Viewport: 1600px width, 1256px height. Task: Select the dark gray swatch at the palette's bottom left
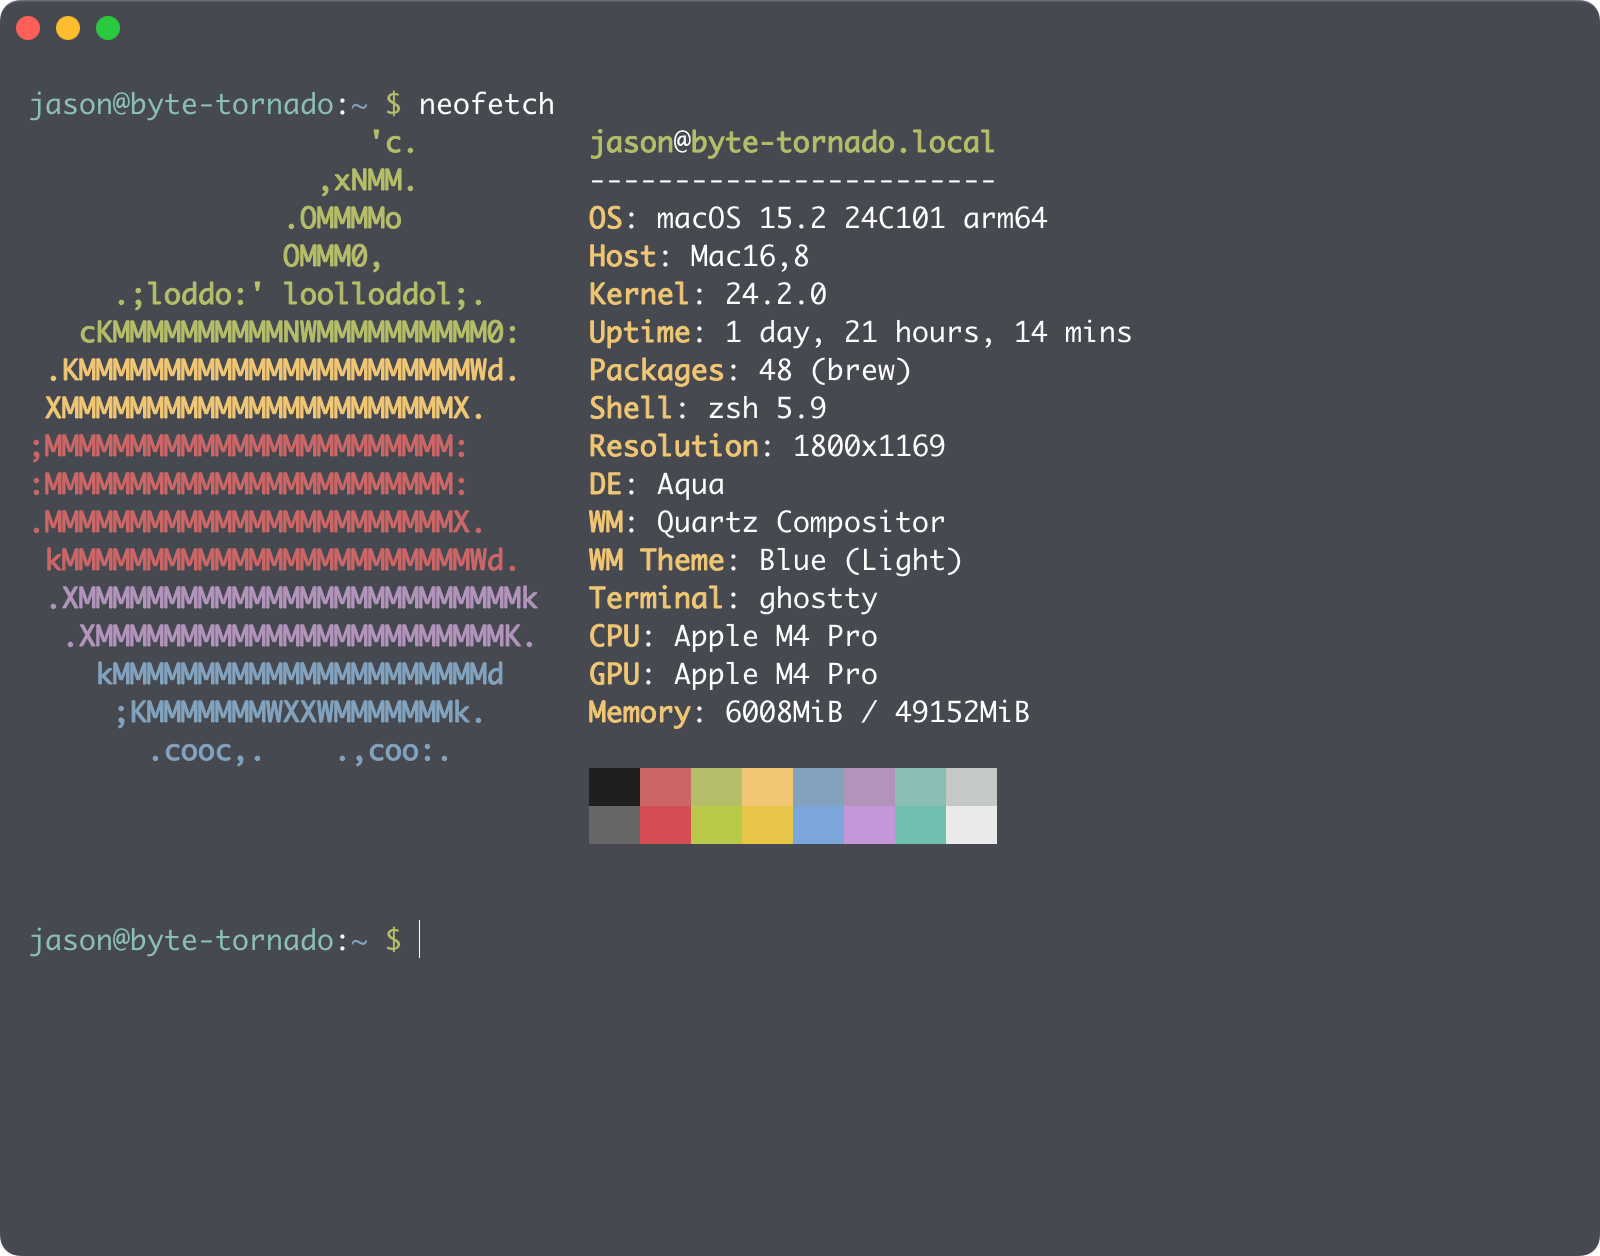pos(614,825)
